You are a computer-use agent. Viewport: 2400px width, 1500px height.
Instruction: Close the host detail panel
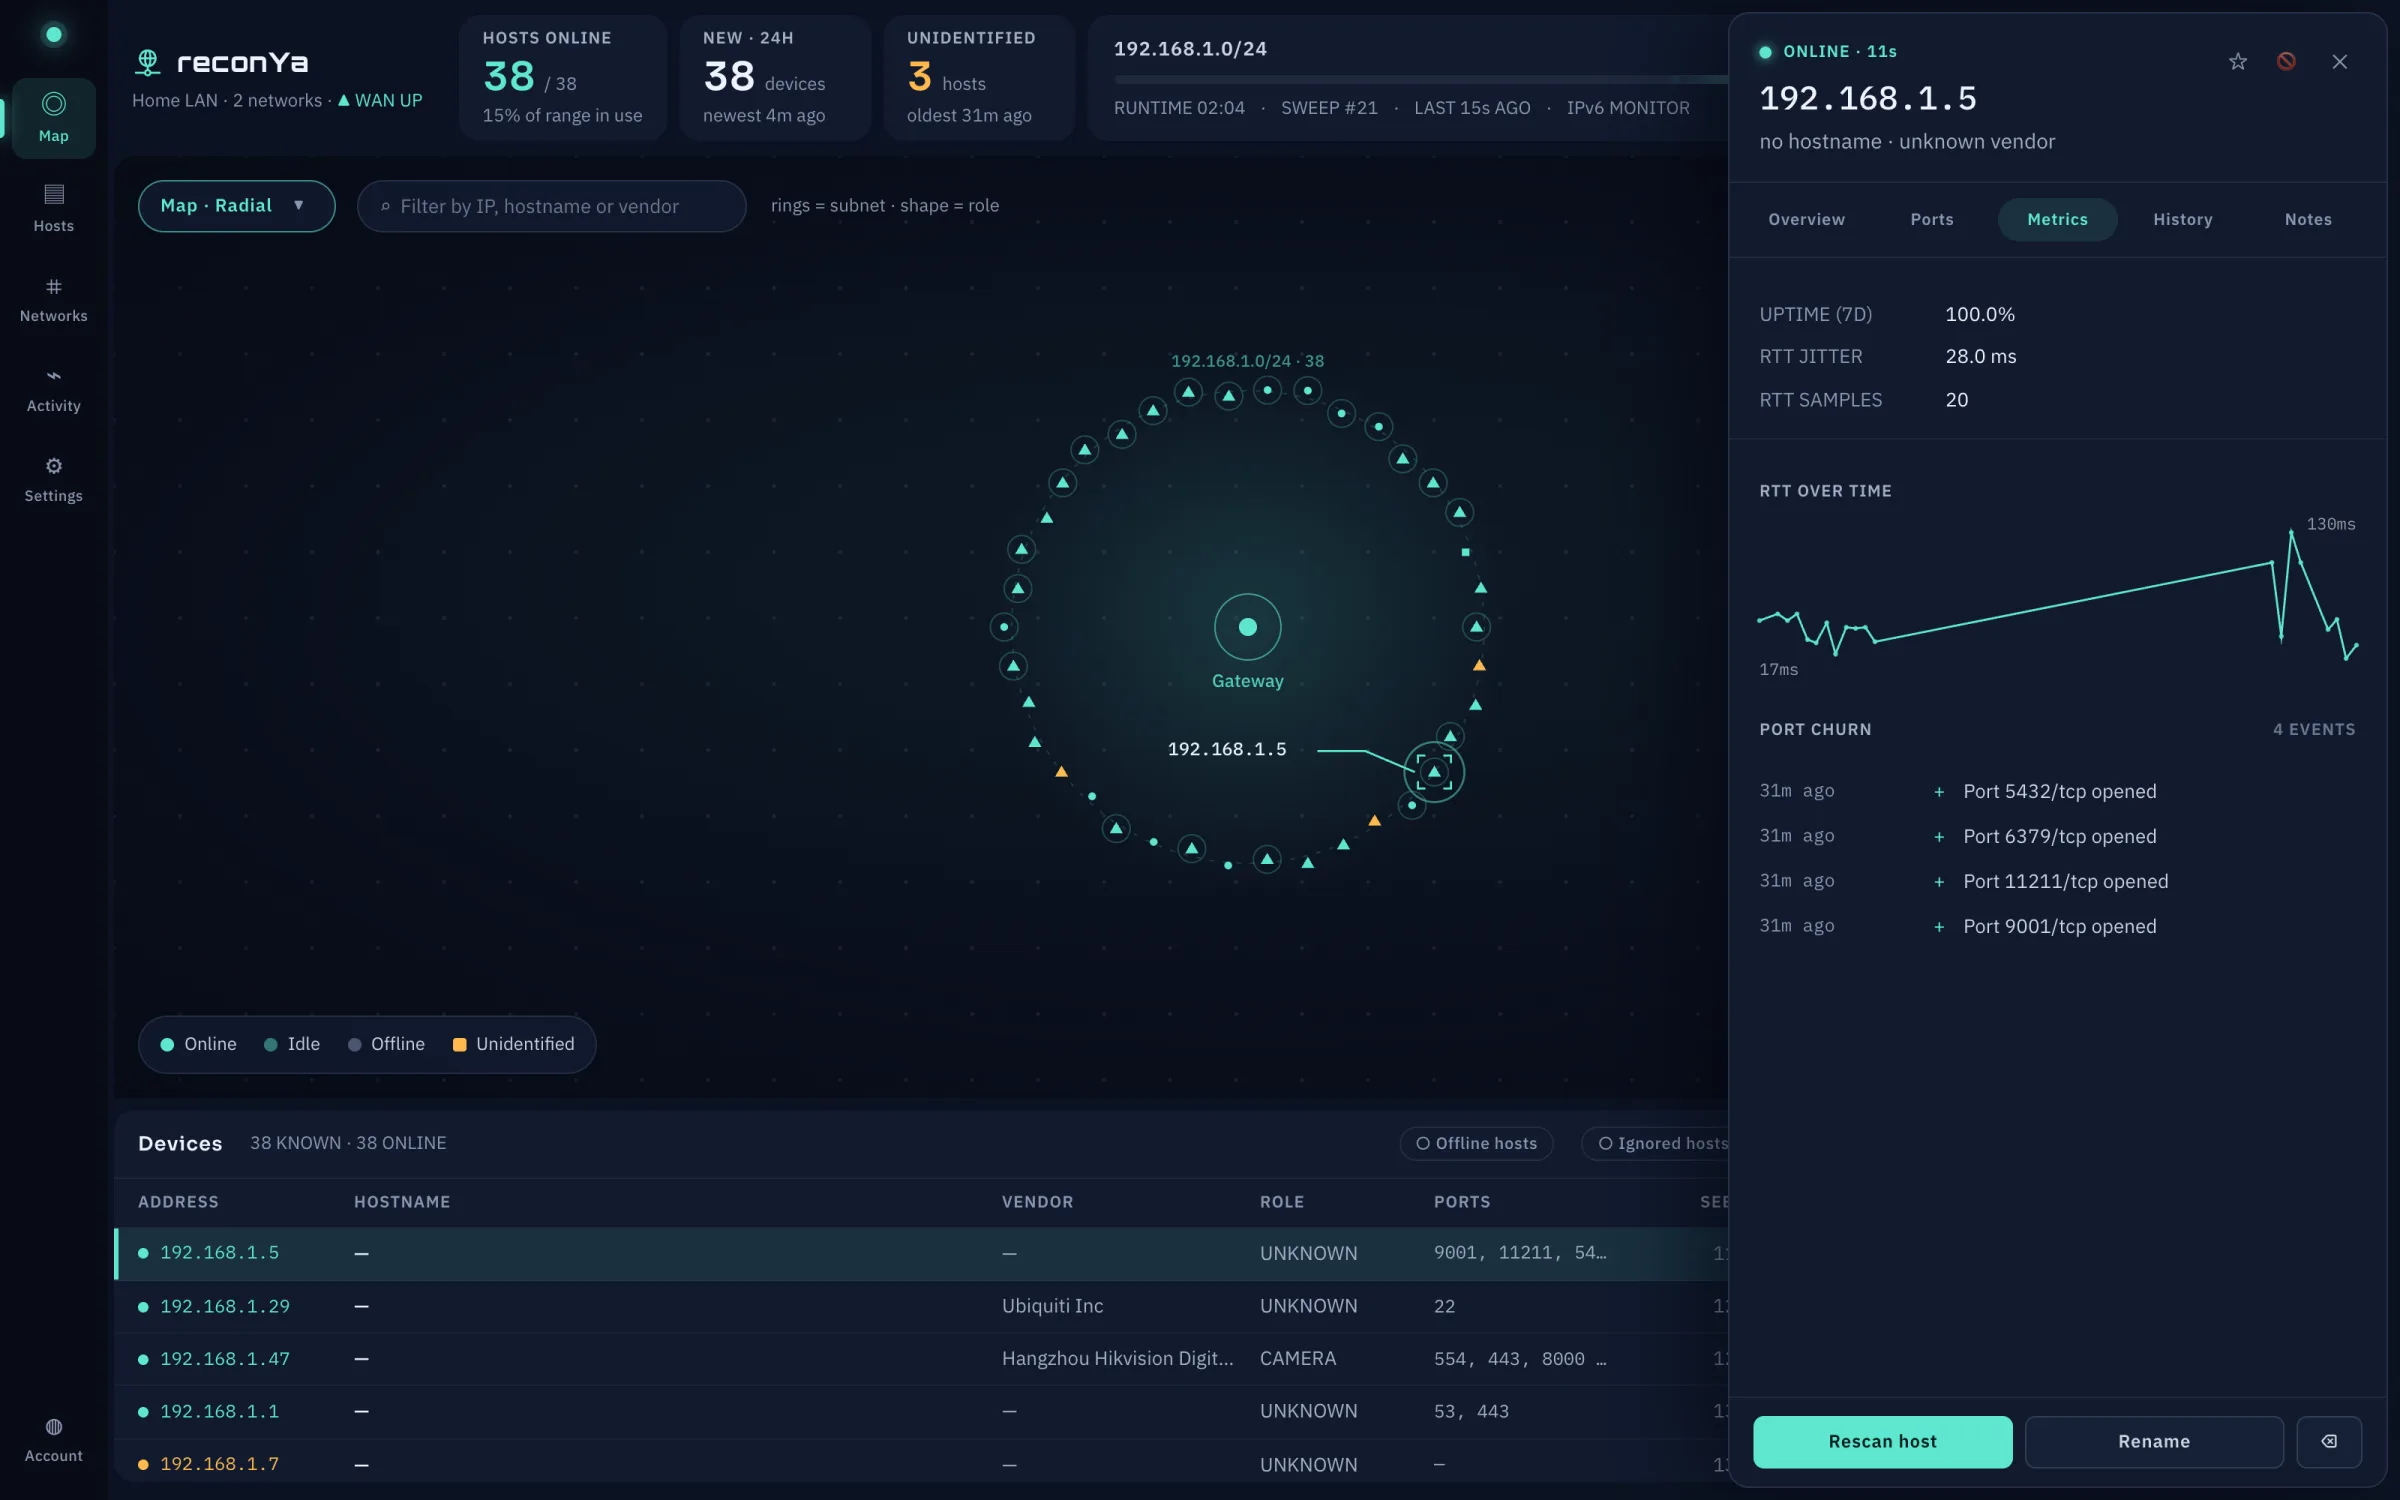click(2340, 62)
